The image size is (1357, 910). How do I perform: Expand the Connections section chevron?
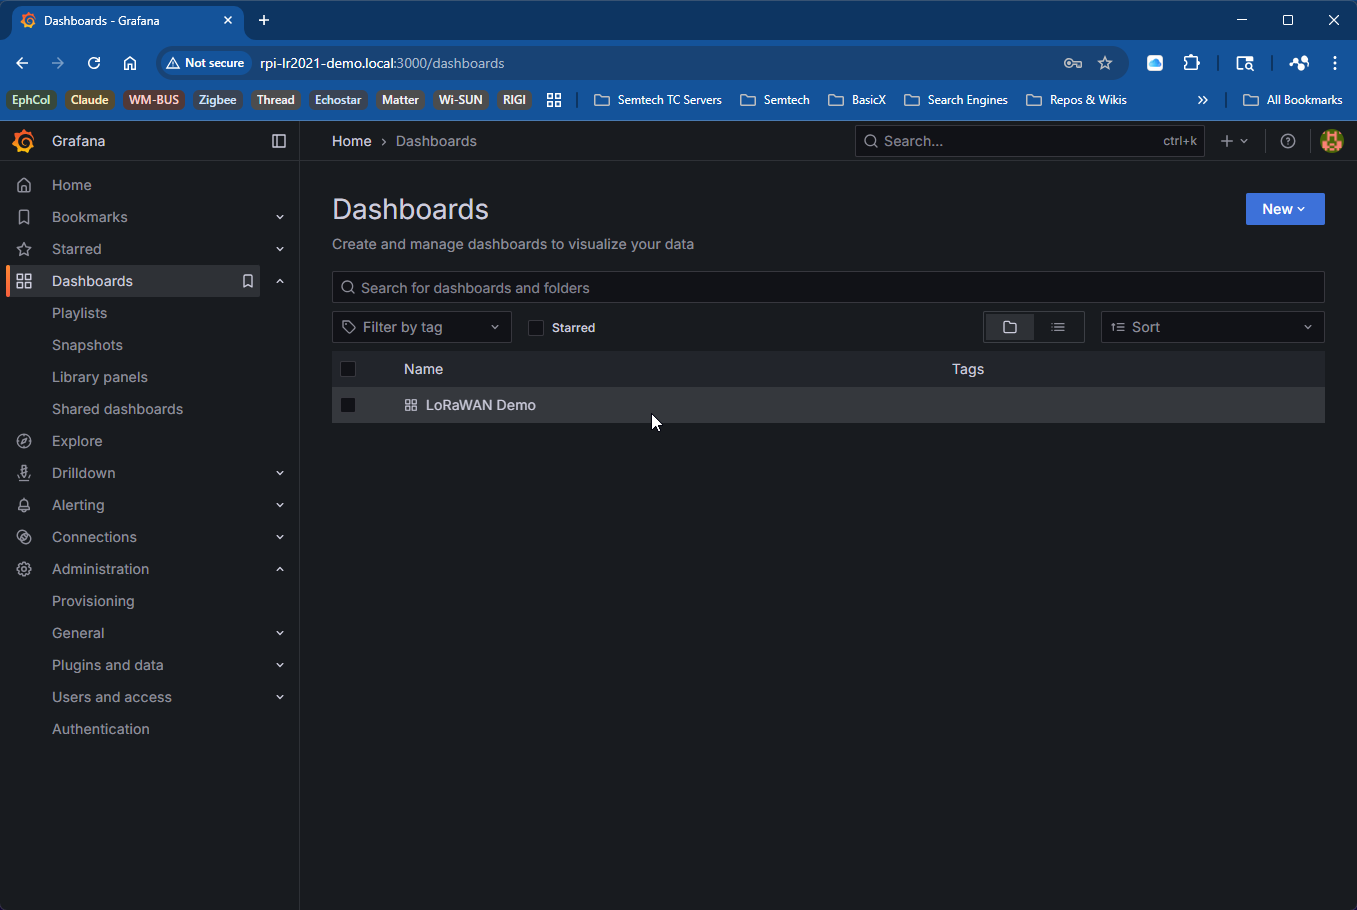[280, 537]
